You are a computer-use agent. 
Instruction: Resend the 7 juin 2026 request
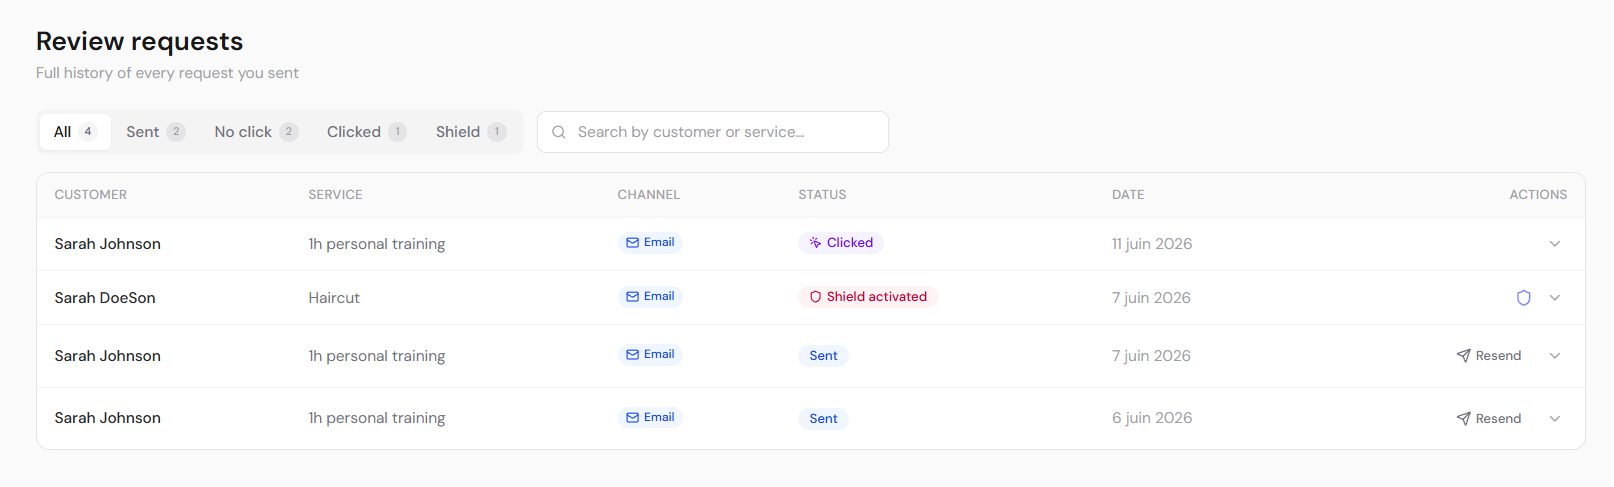click(1489, 356)
